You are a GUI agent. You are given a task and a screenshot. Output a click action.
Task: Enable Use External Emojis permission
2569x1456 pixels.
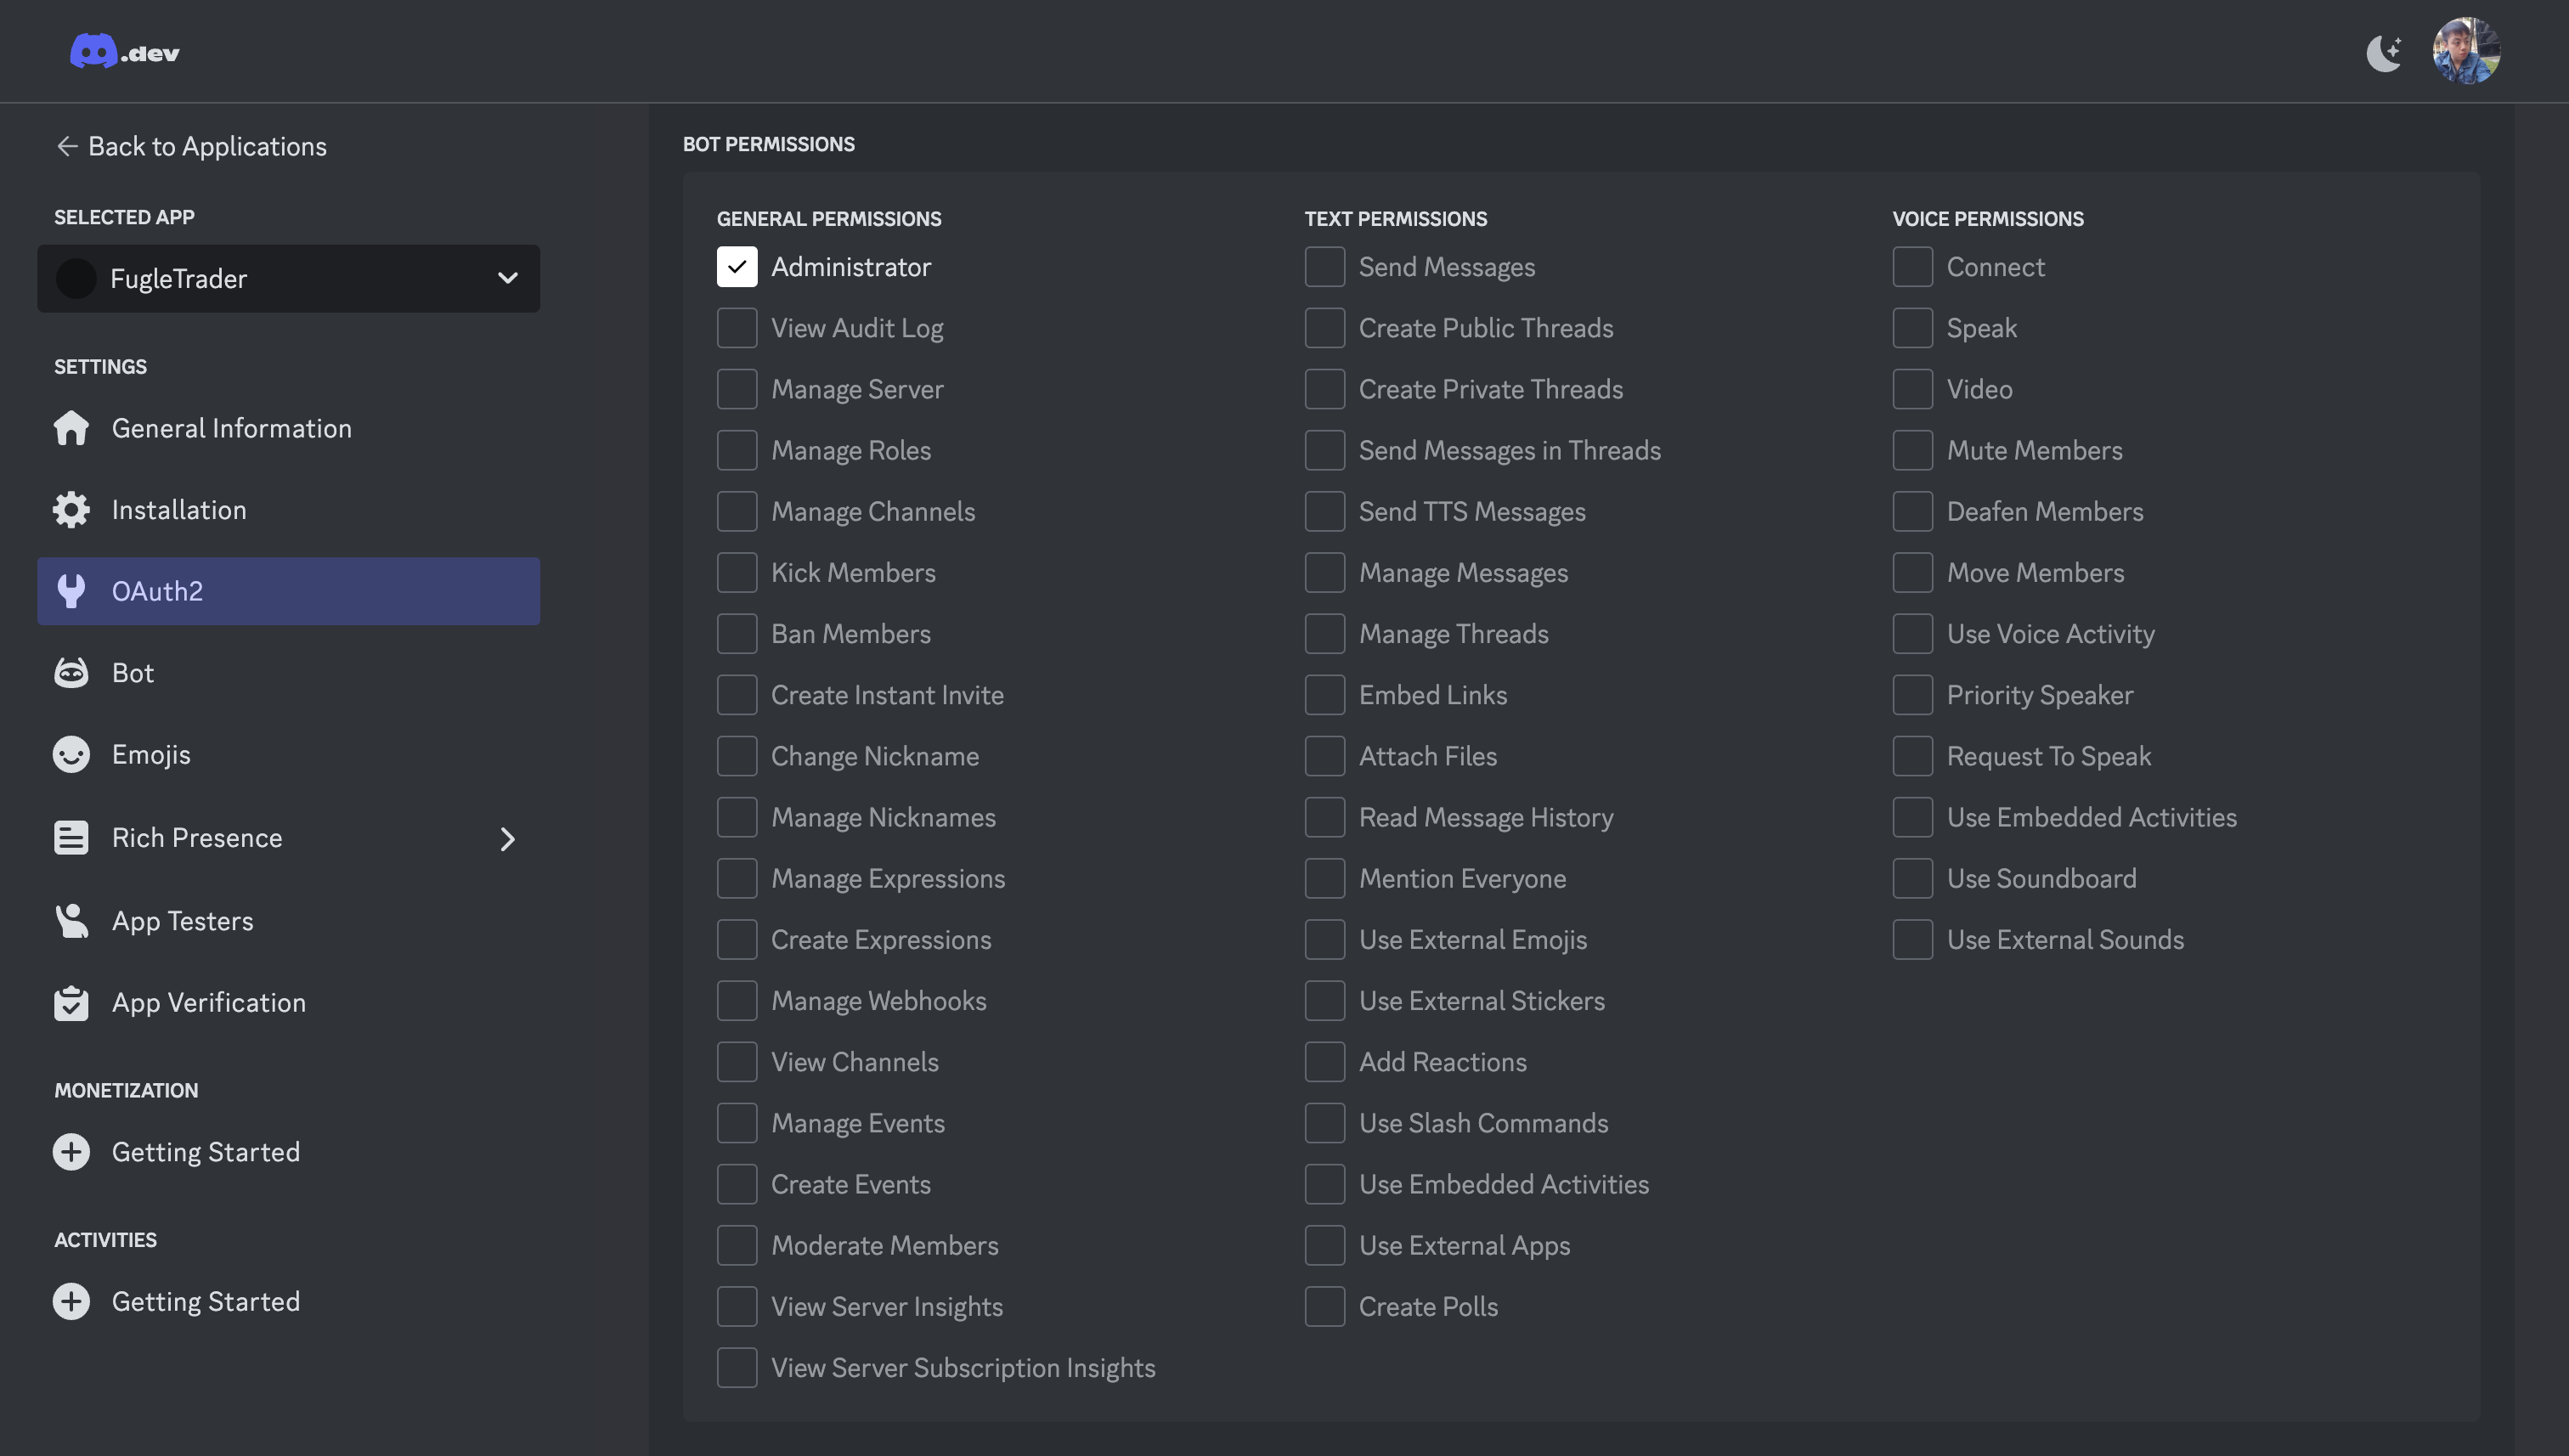pyautogui.click(x=1325, y=940)
